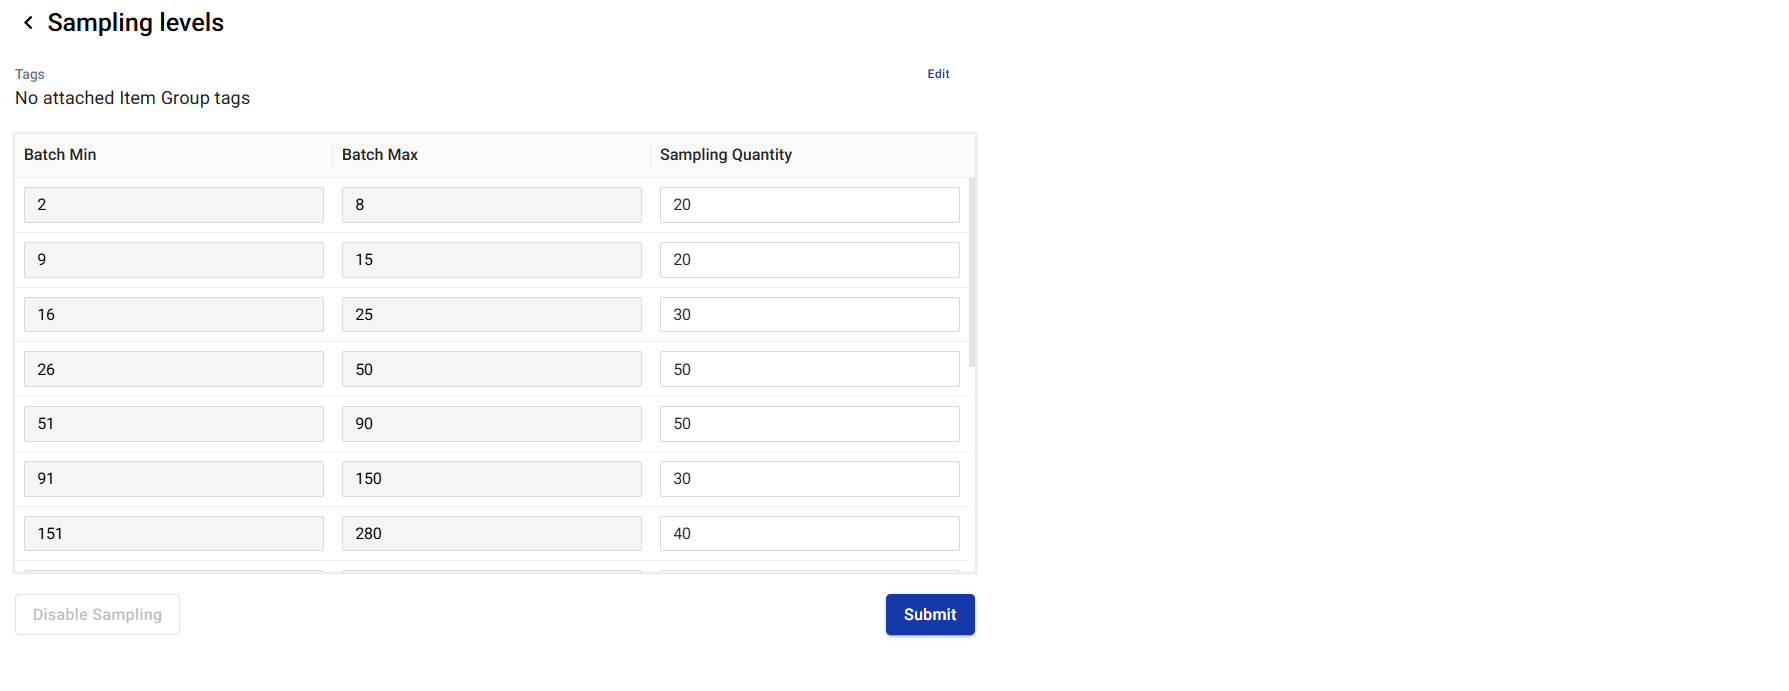The width and height of the screenshot is (1789, 691).
Task: Click the Batch Max field showing 8
Action: tap(491, 205)
